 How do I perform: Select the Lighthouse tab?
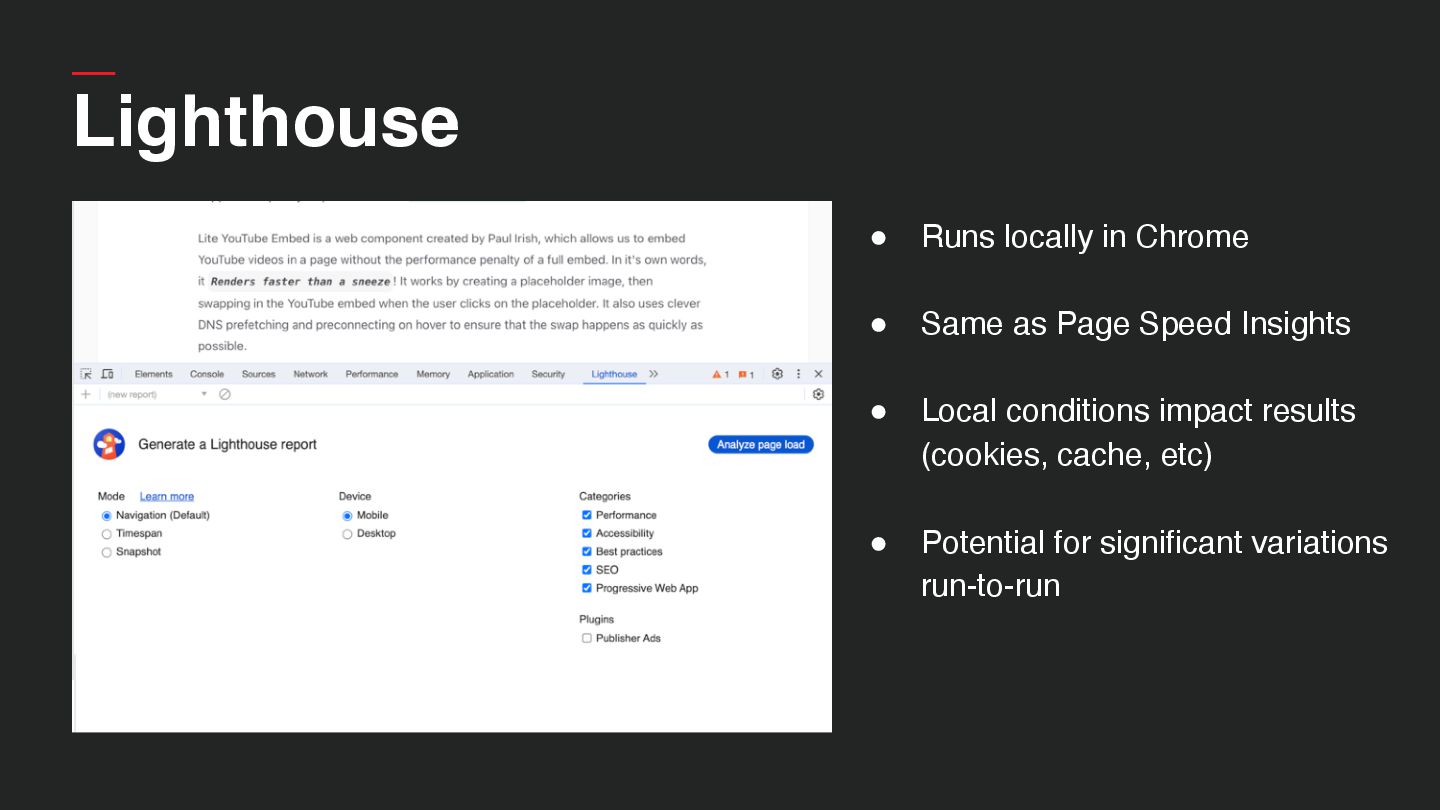pyautogui.click(x=614, y=374)
